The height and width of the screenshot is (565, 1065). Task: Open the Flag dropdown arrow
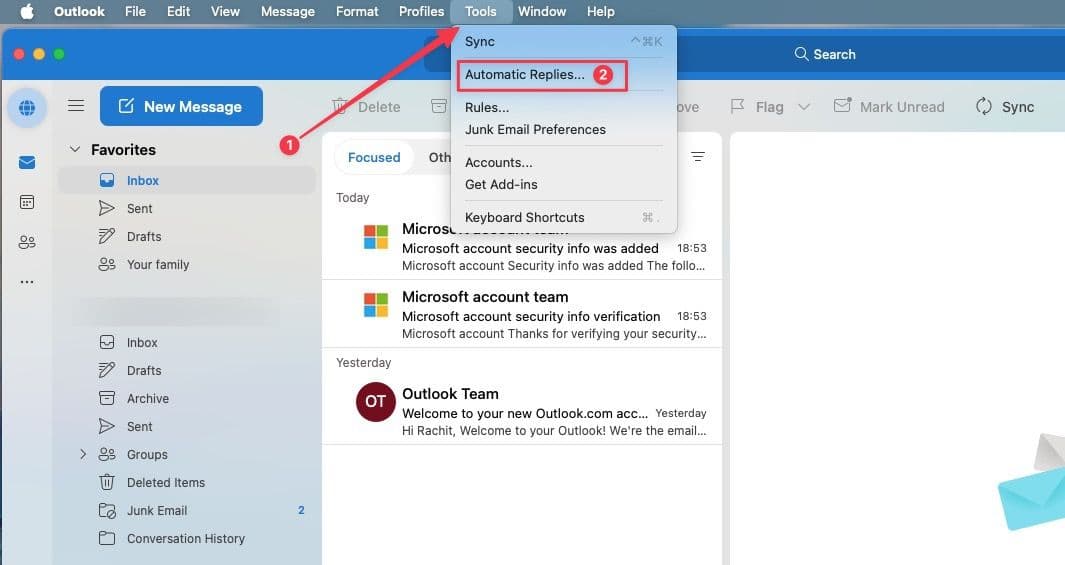[x=804, y=107]
